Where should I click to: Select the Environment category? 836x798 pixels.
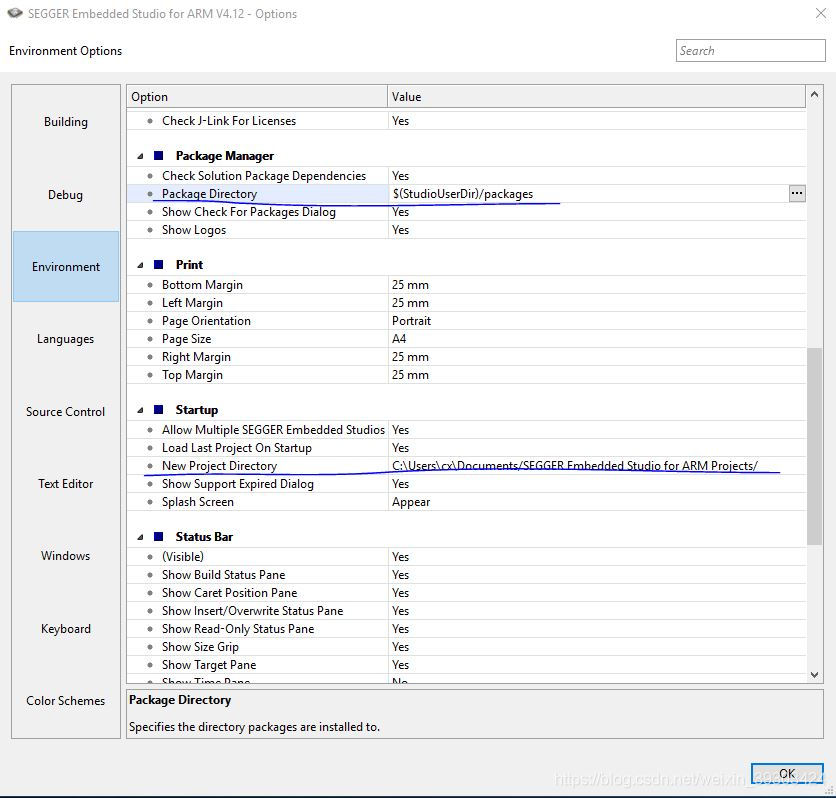(x=66, y=267)
